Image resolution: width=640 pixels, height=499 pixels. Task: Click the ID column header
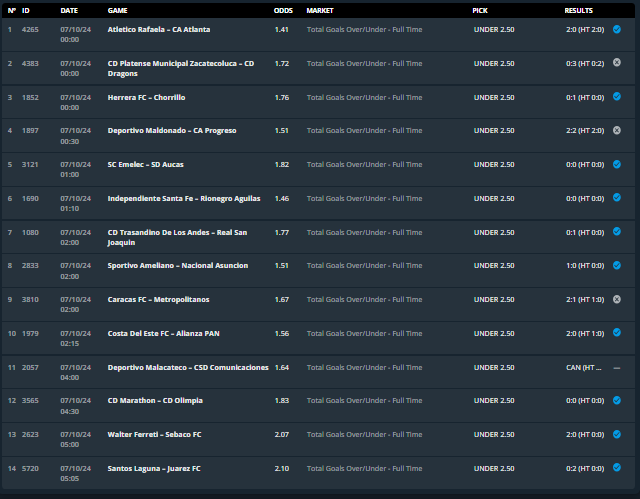pyautogui.click(x=26, y=11)
